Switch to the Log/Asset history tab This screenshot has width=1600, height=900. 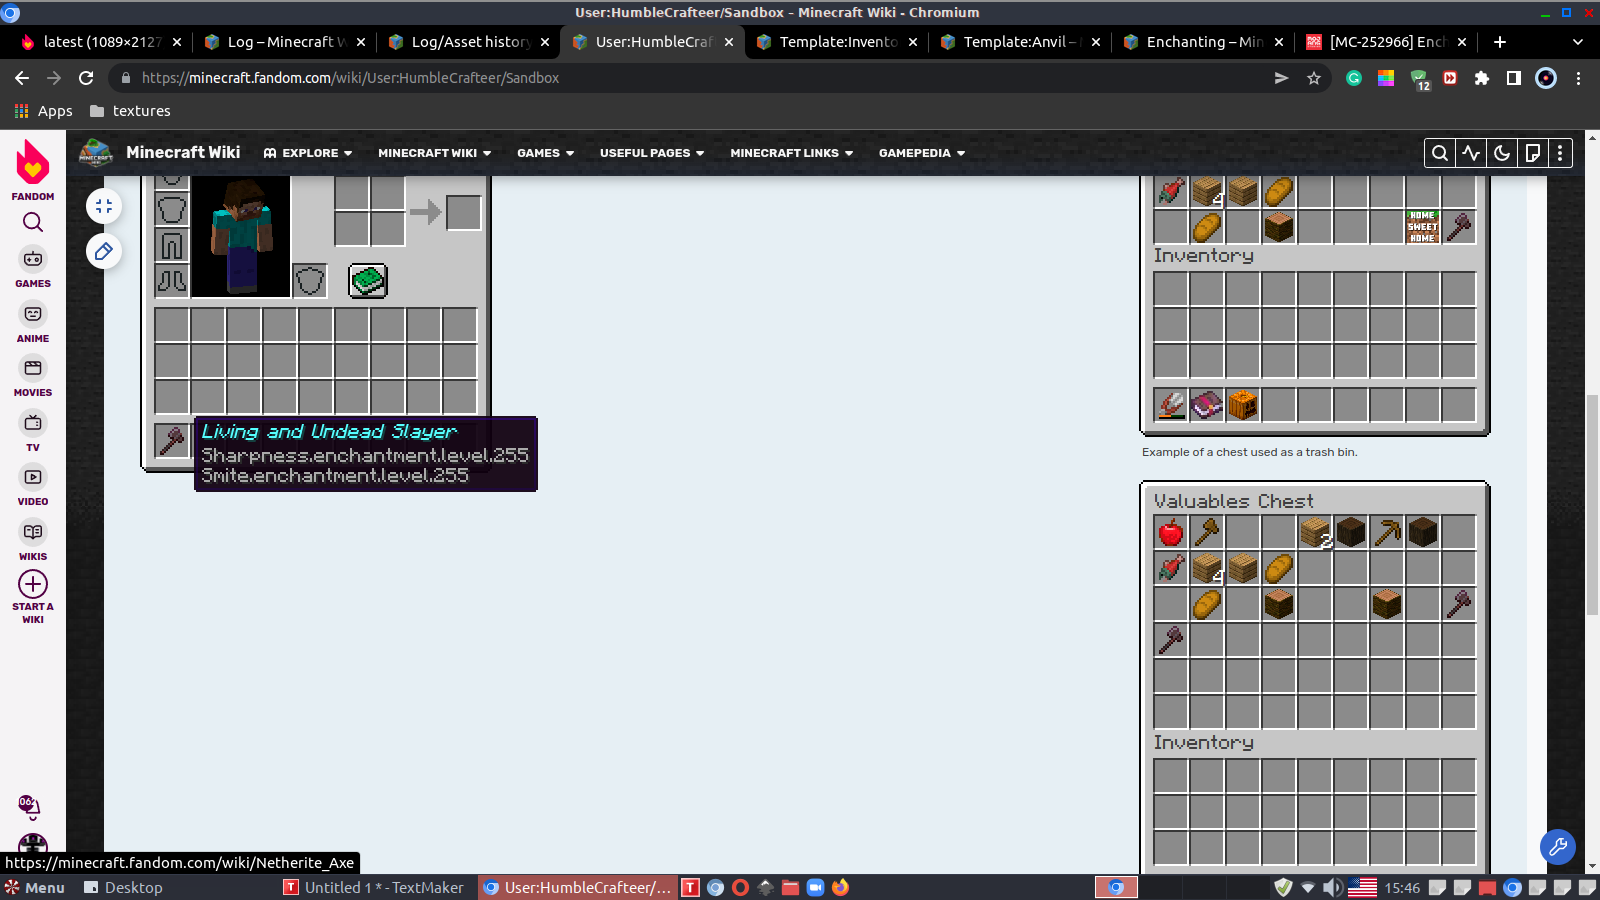[x=467, y=42]
